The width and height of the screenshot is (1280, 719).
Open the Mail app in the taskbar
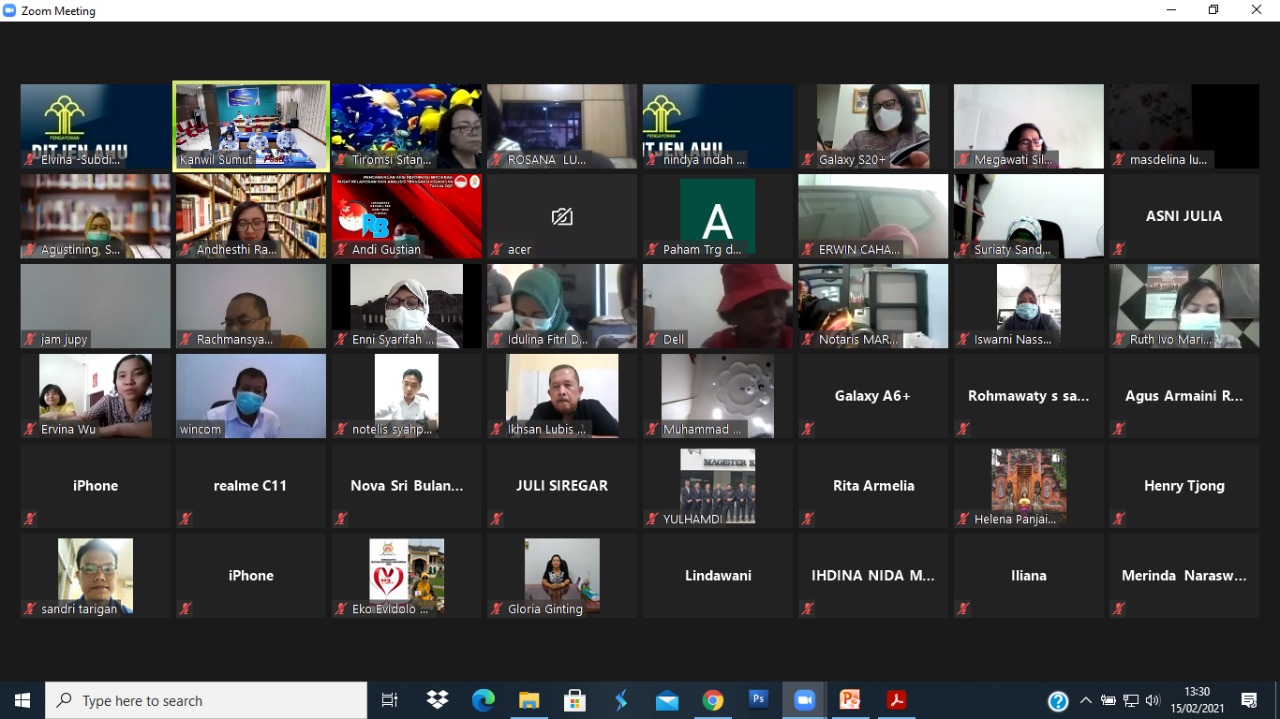click(667, 700)
